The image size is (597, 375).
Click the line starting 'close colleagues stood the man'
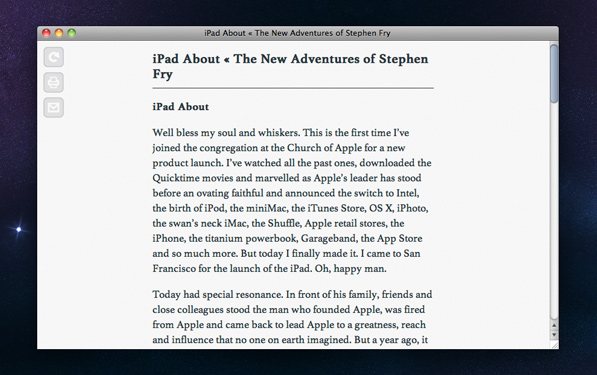[x=289, y=310]
